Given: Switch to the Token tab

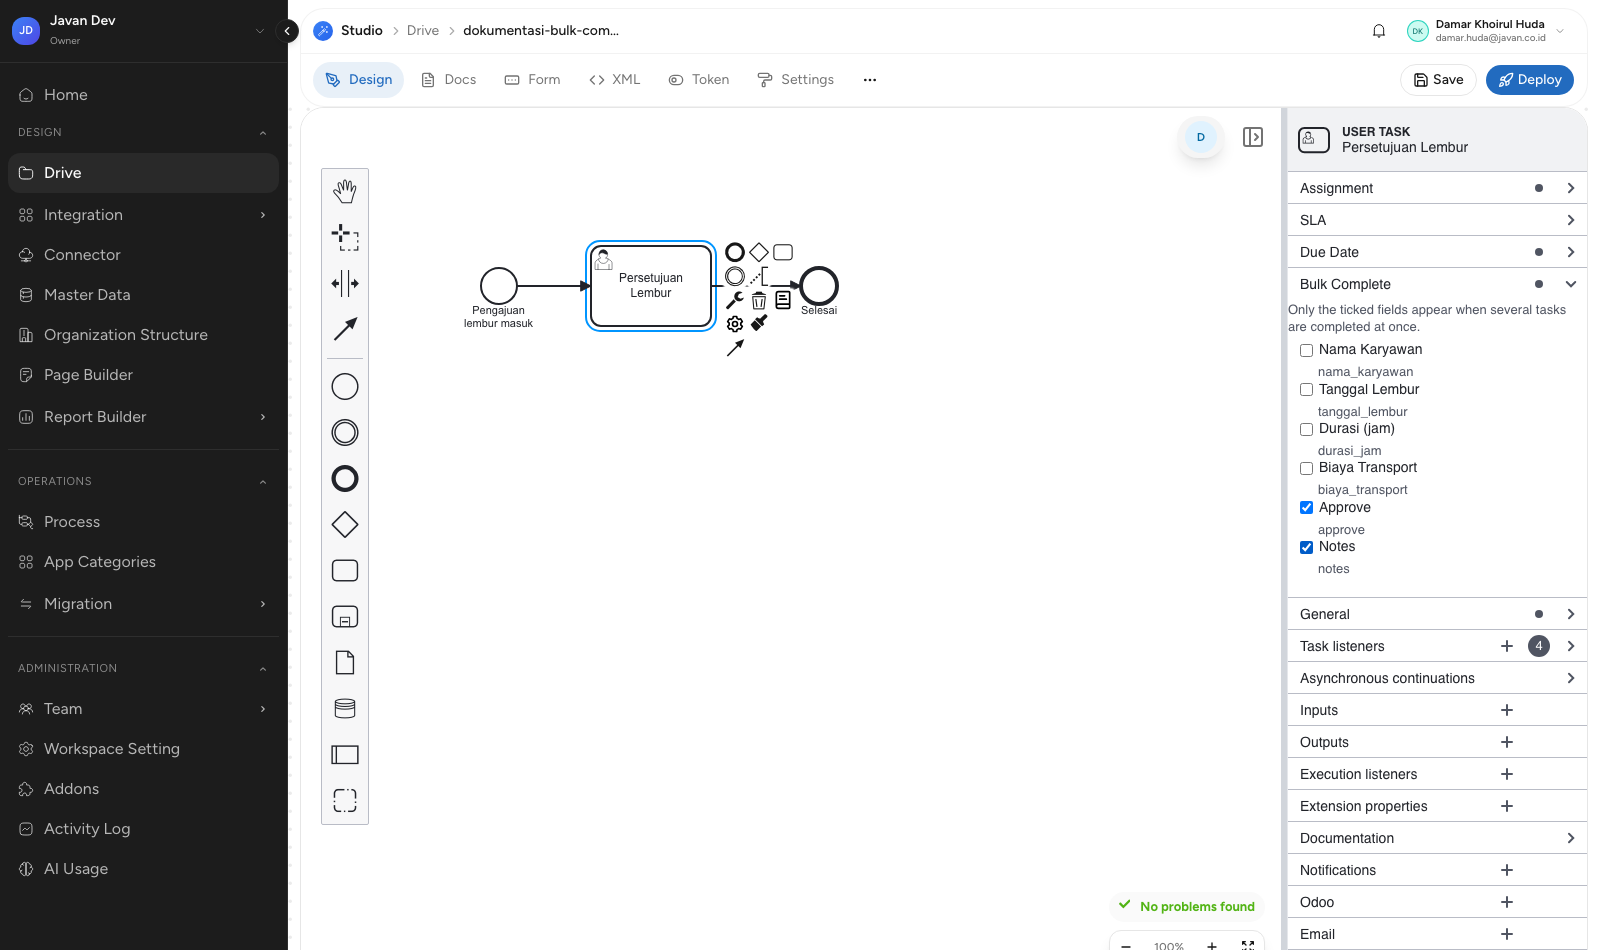Looking at the screenshot, I should tap(699, 80).
